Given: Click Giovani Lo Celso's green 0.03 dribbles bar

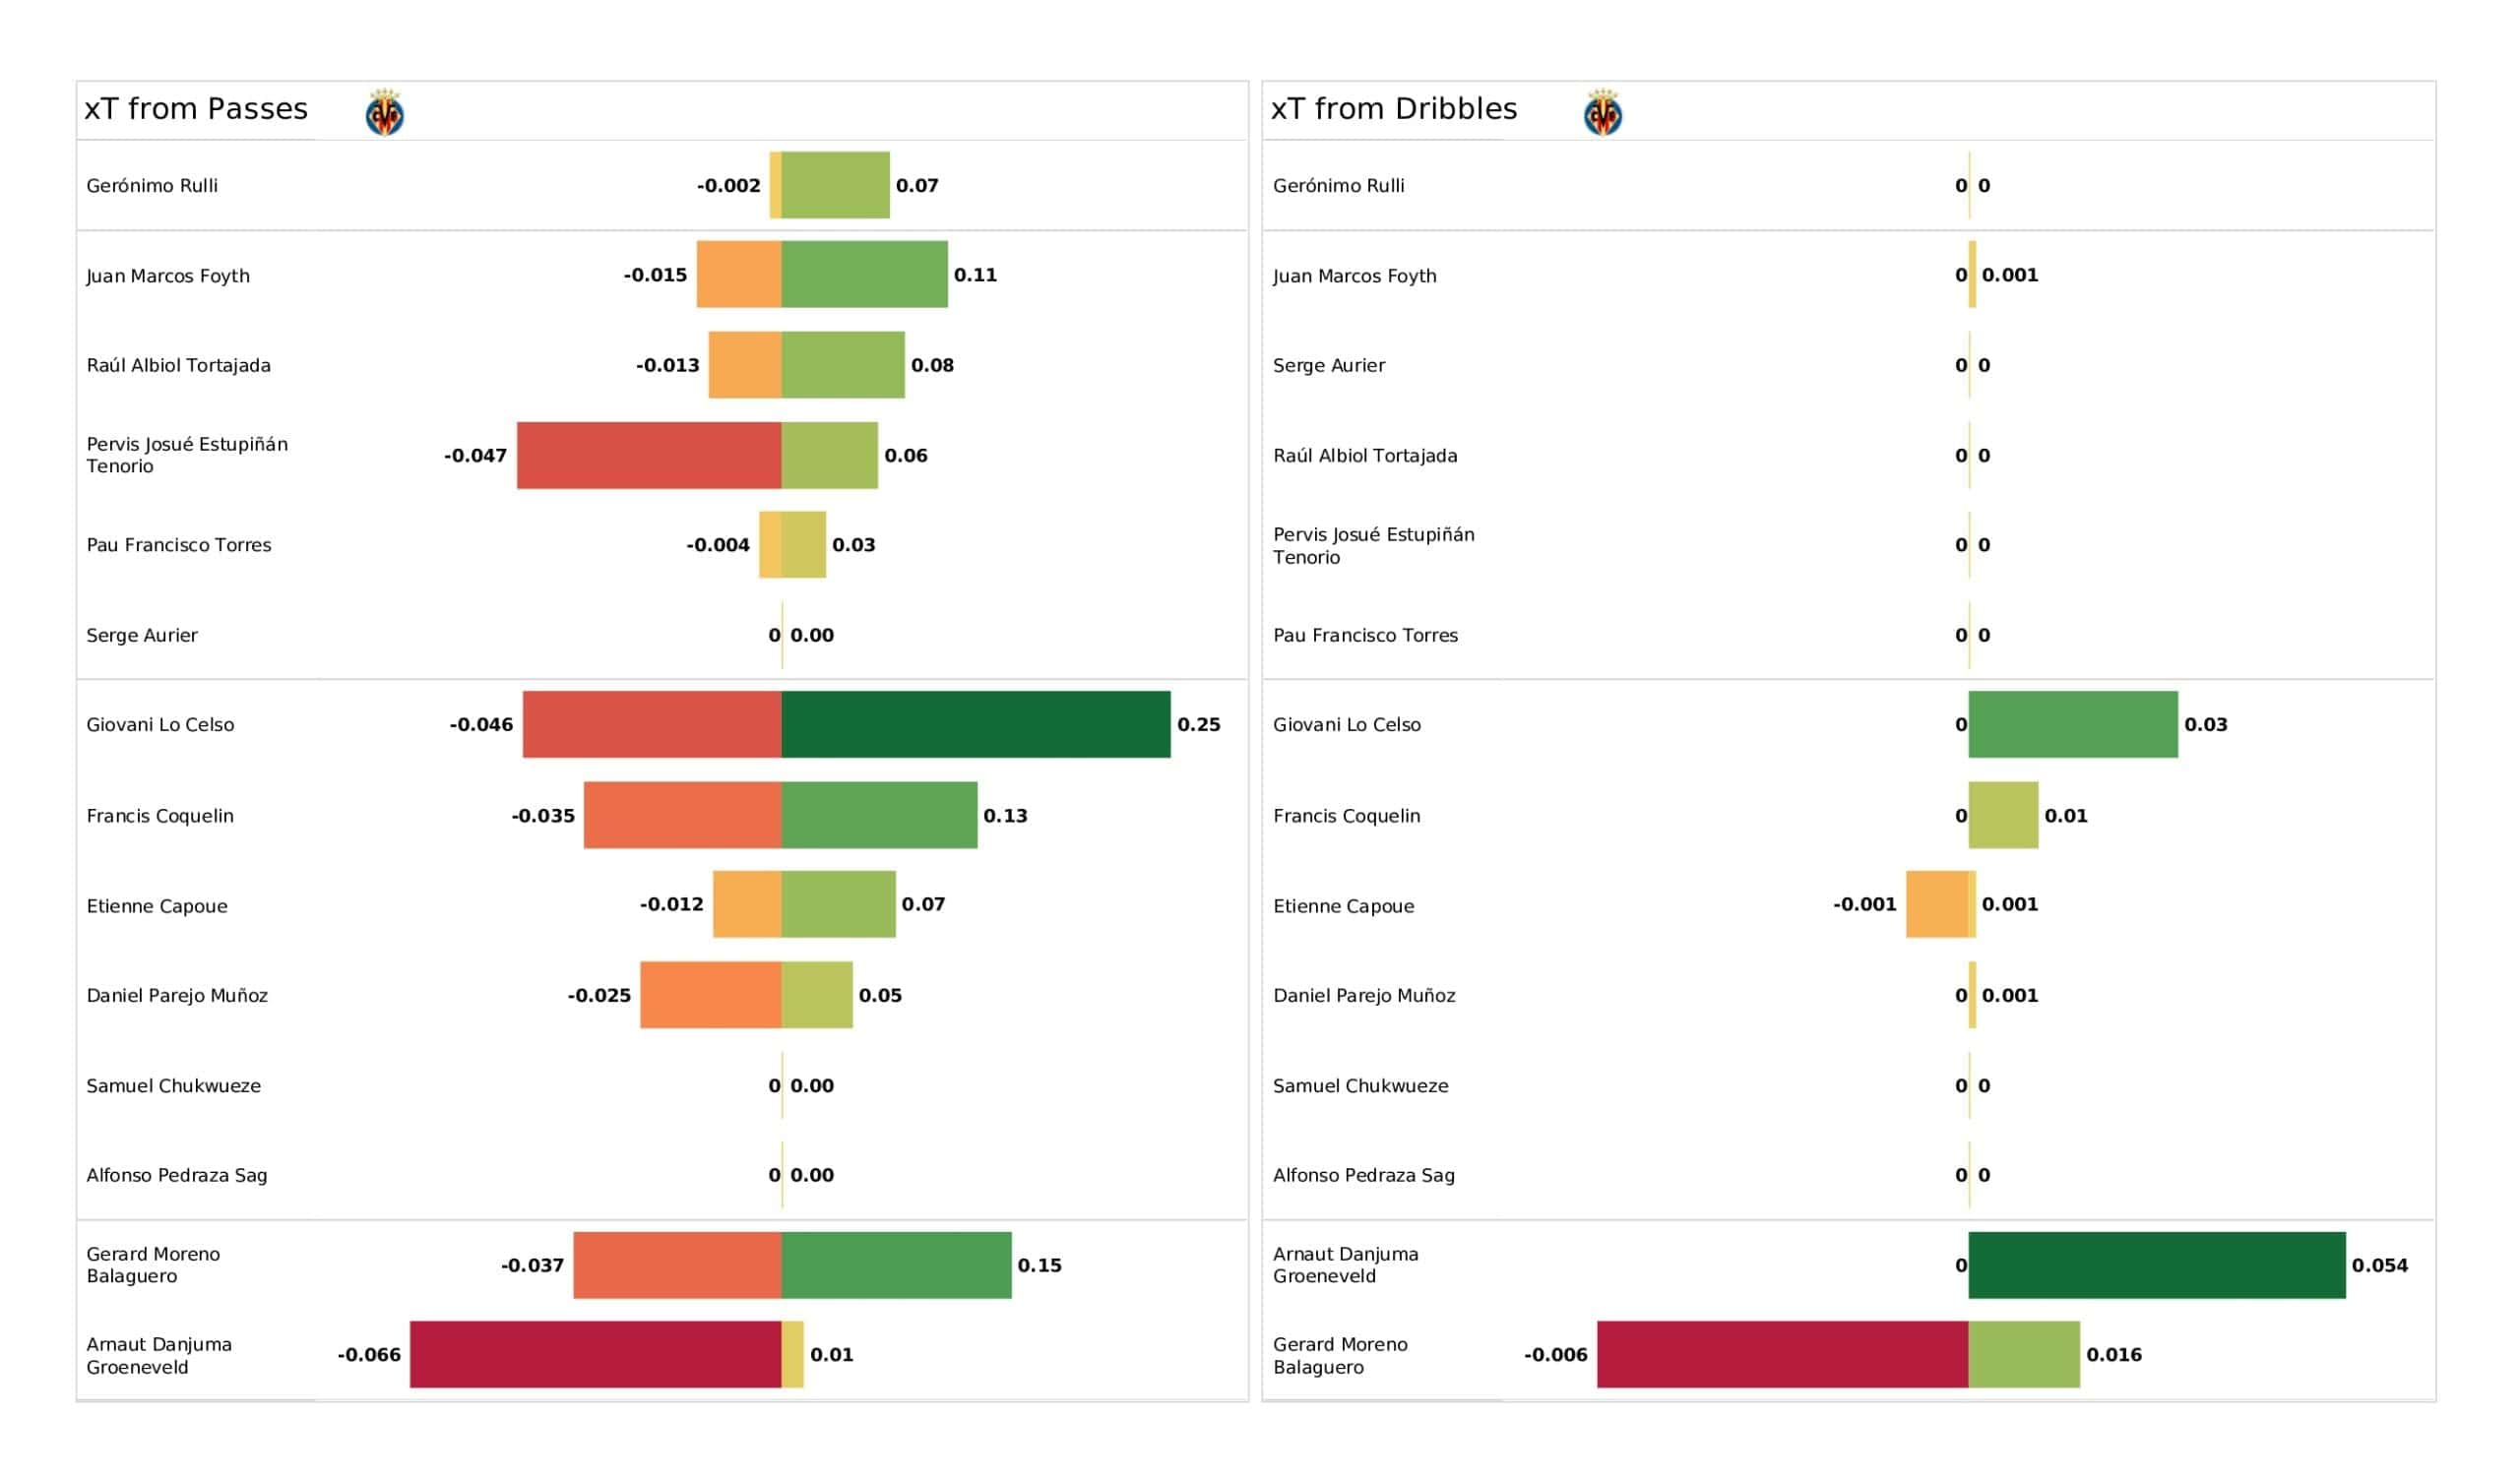Looking at the screenshot, I should (x=2073, y=725).
